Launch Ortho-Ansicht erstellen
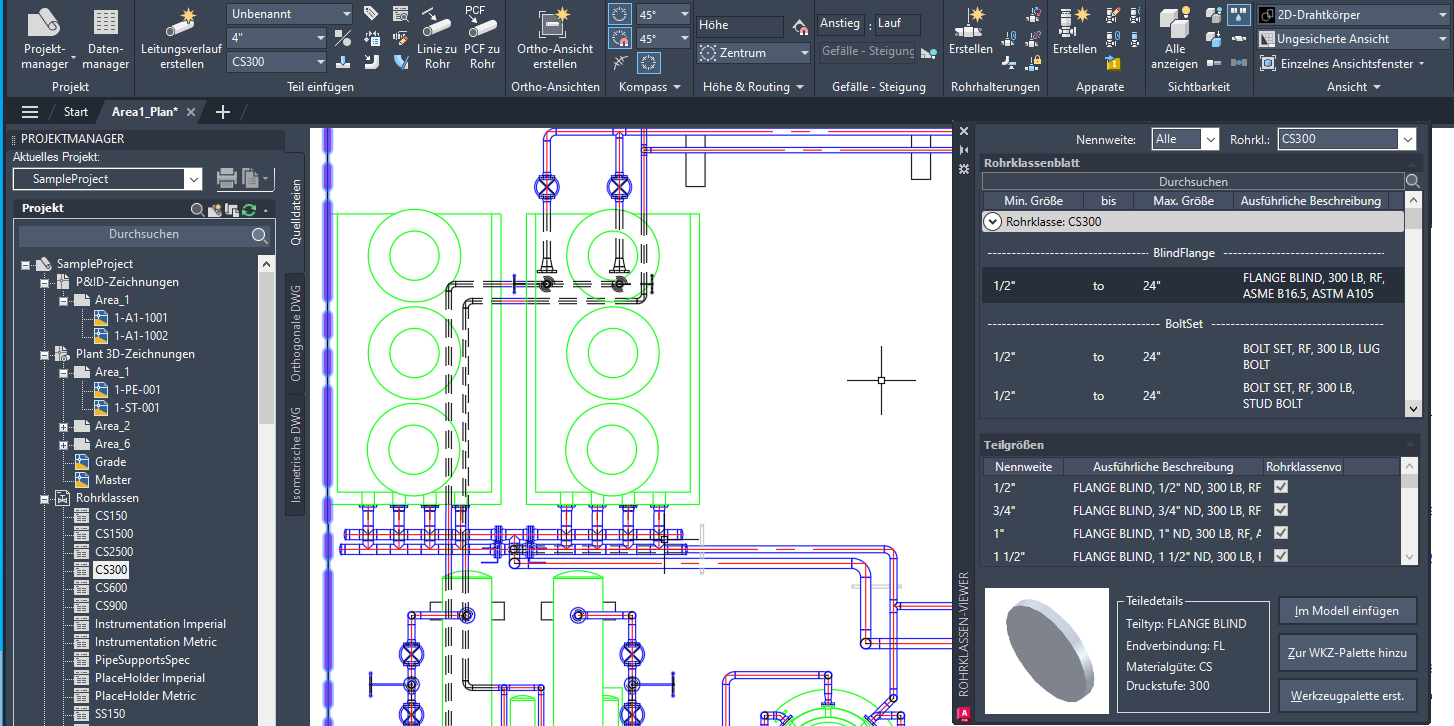The width and height of the screenshot is (1454, 726). (x=554, y=39)
